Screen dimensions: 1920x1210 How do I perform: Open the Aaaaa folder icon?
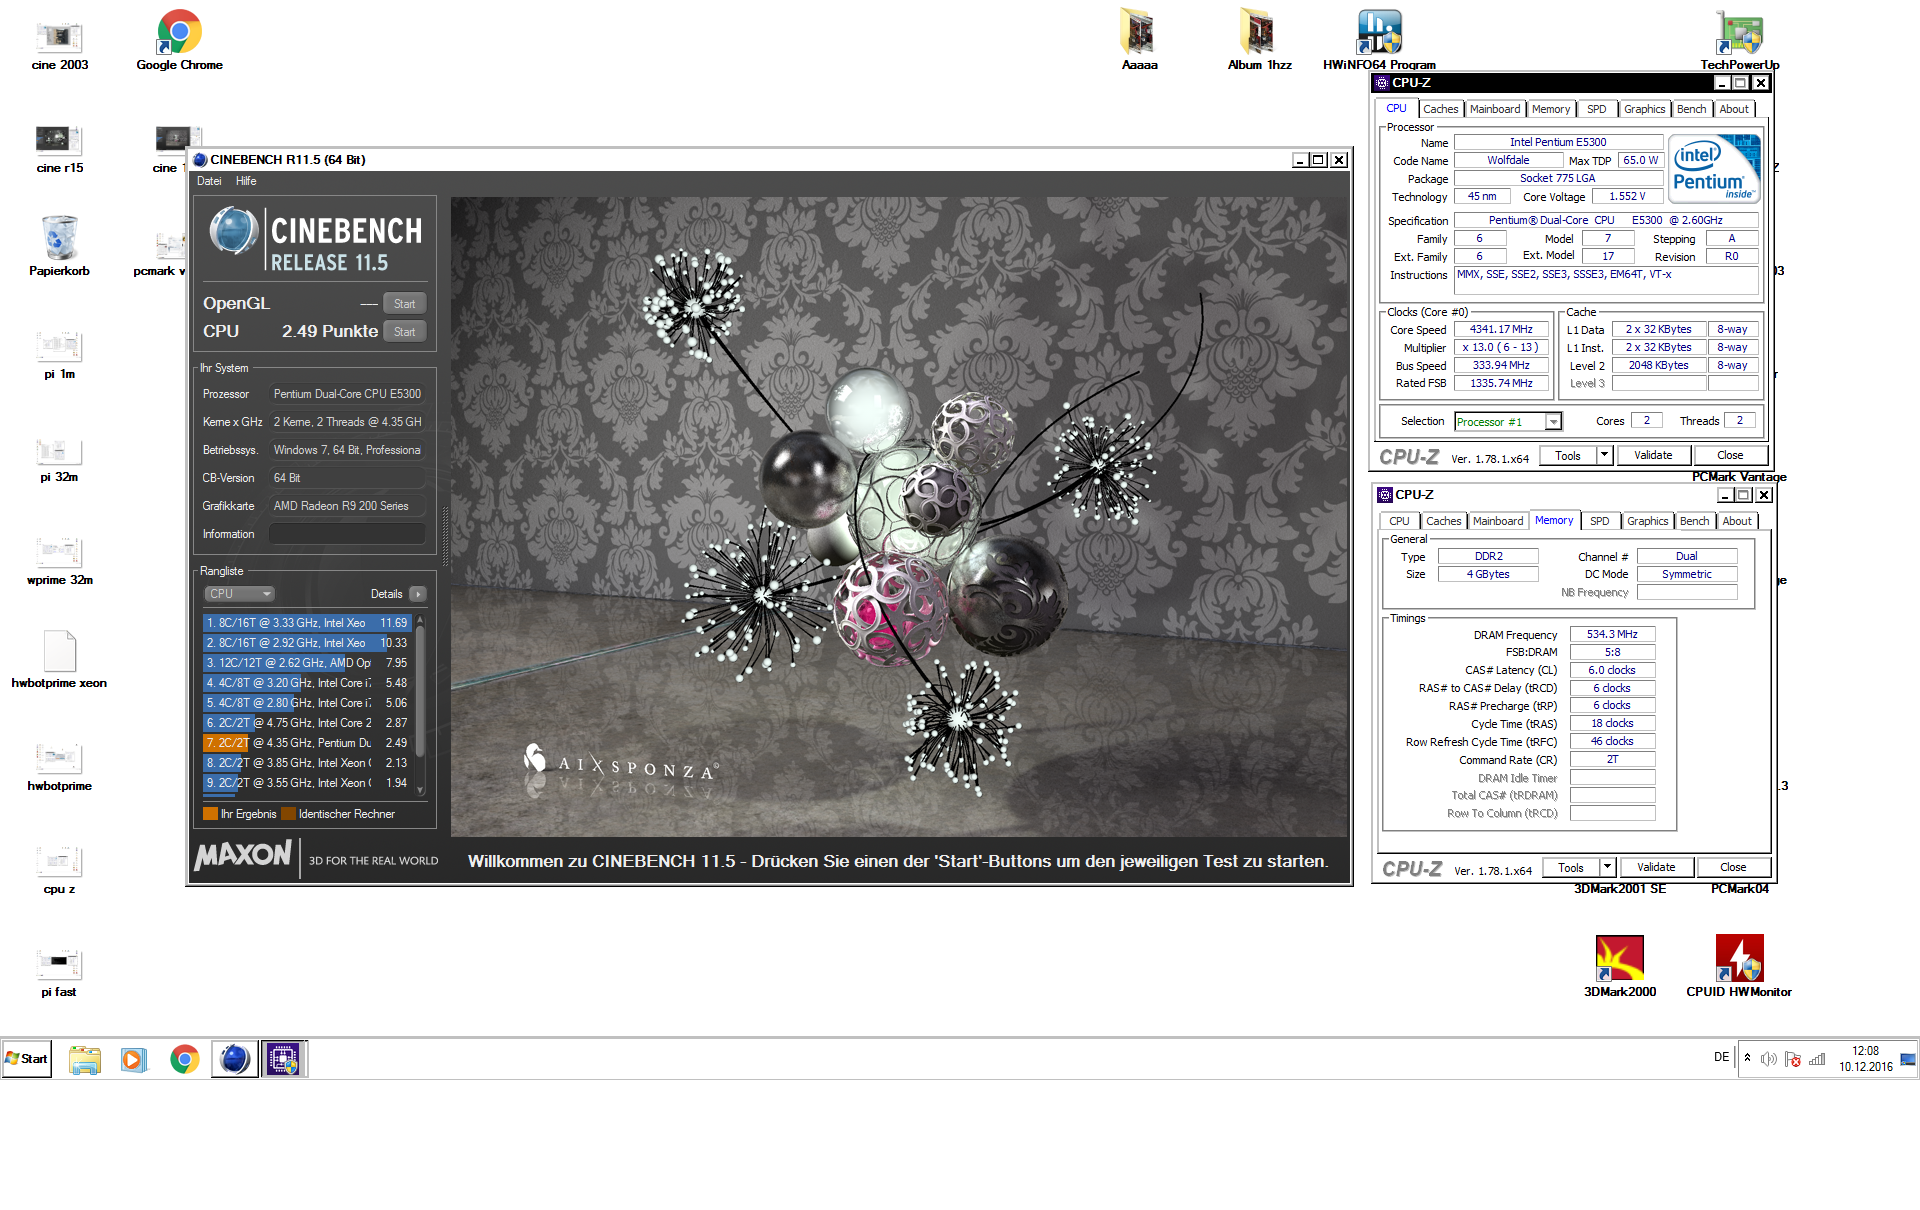coord(1140,40)
